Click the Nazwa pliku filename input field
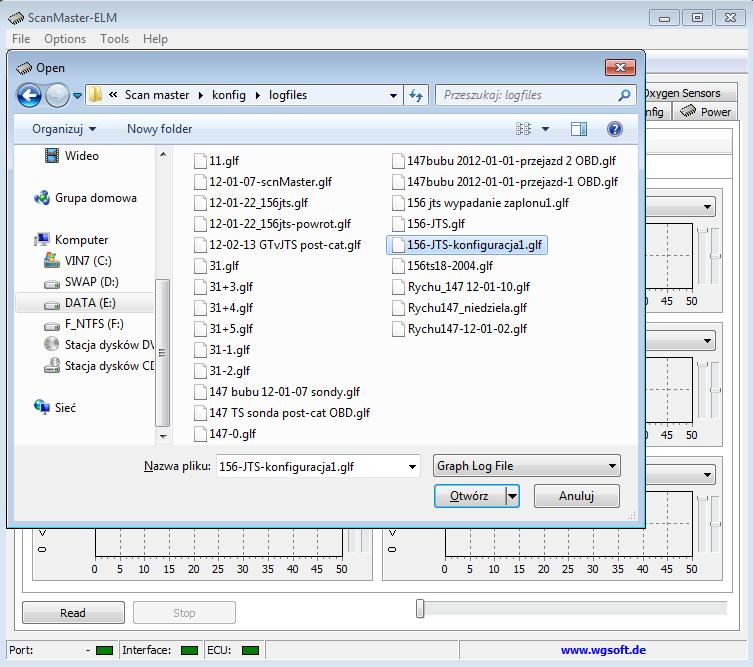753x667 pixels. tap(311, 467)
